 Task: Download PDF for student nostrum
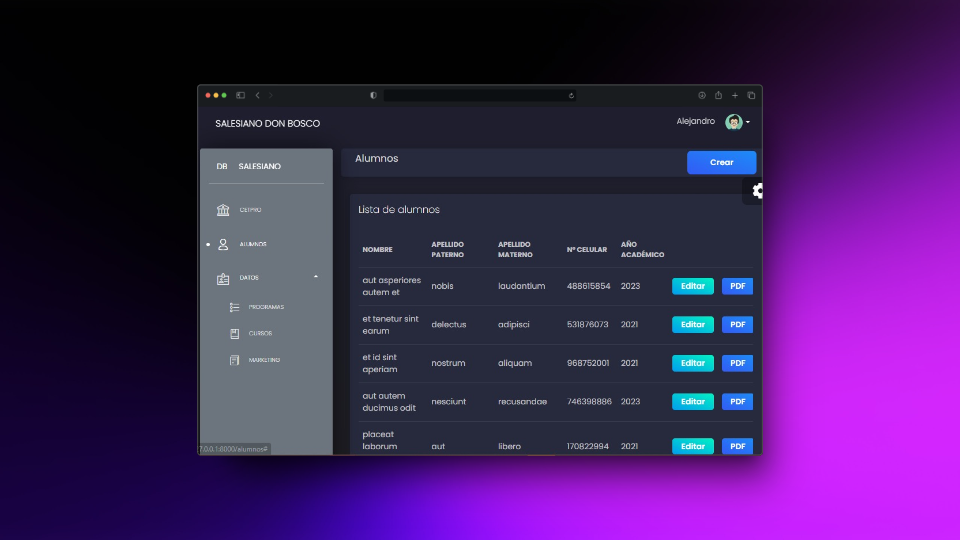[x=737, y=363]
